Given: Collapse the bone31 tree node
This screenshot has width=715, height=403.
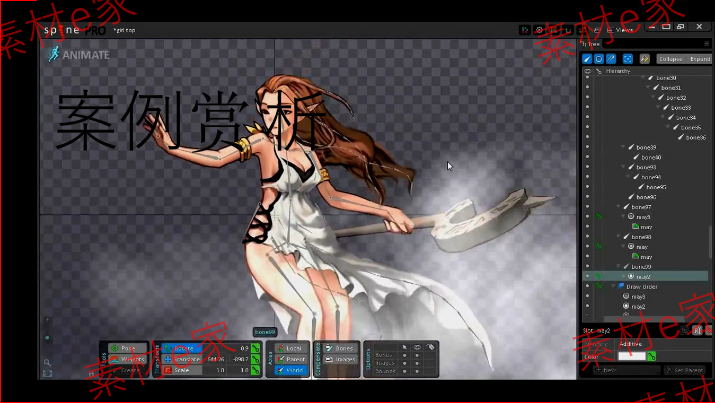Looking at the screenshot, I should (648, 88).
